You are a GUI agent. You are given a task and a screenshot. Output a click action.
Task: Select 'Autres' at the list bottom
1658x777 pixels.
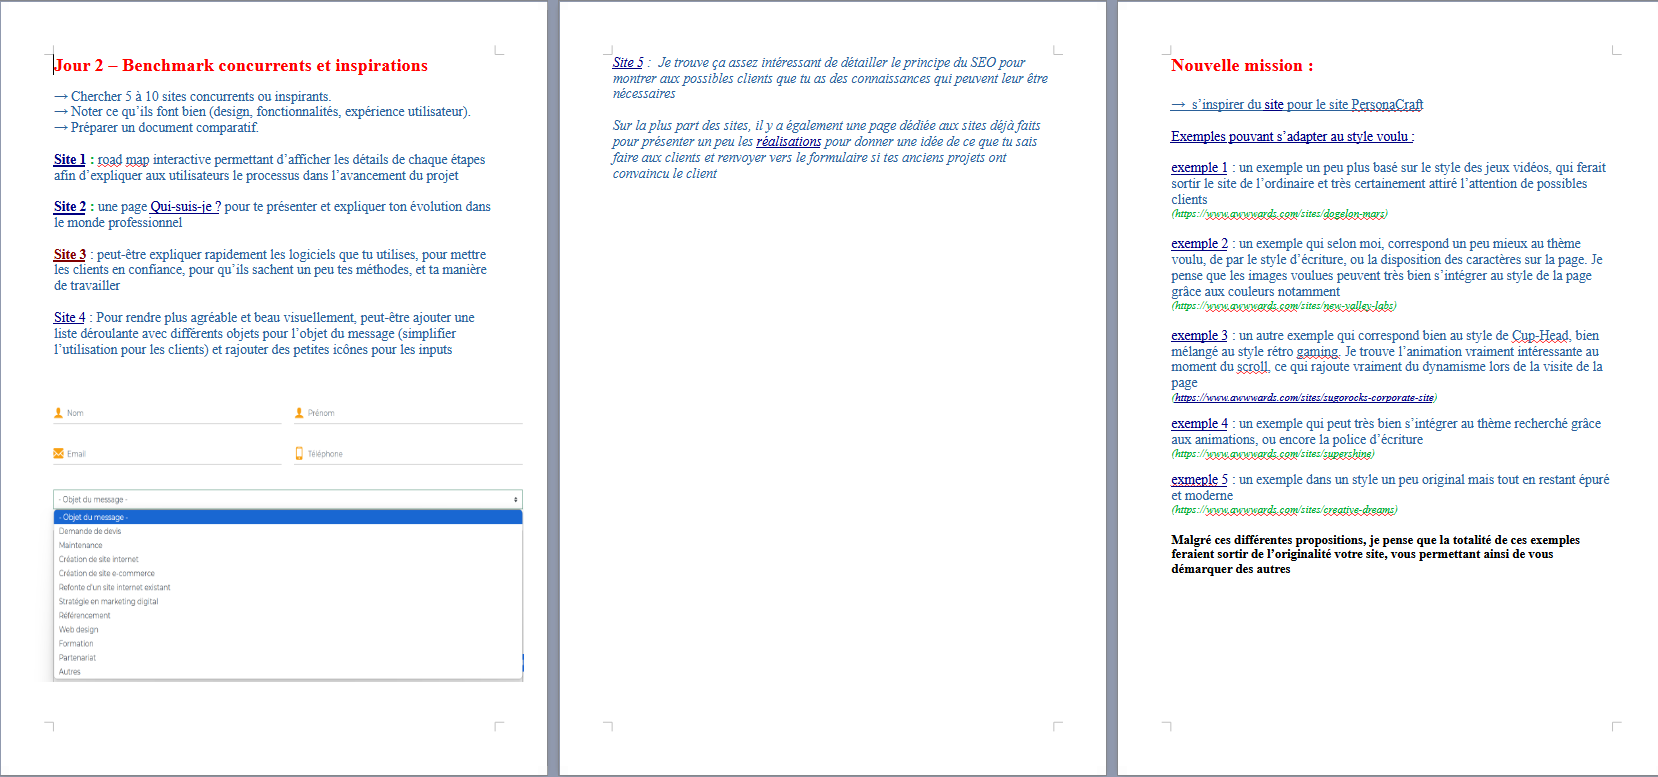pyautogui.click(x=70, y=671)
